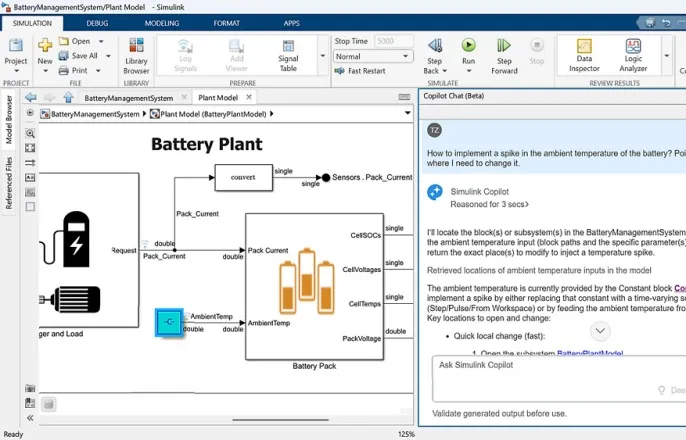The width and height of the screenshot is (686, 440).
Task: Close the BatteryManagementSystem tab
Action: (184, 97)
